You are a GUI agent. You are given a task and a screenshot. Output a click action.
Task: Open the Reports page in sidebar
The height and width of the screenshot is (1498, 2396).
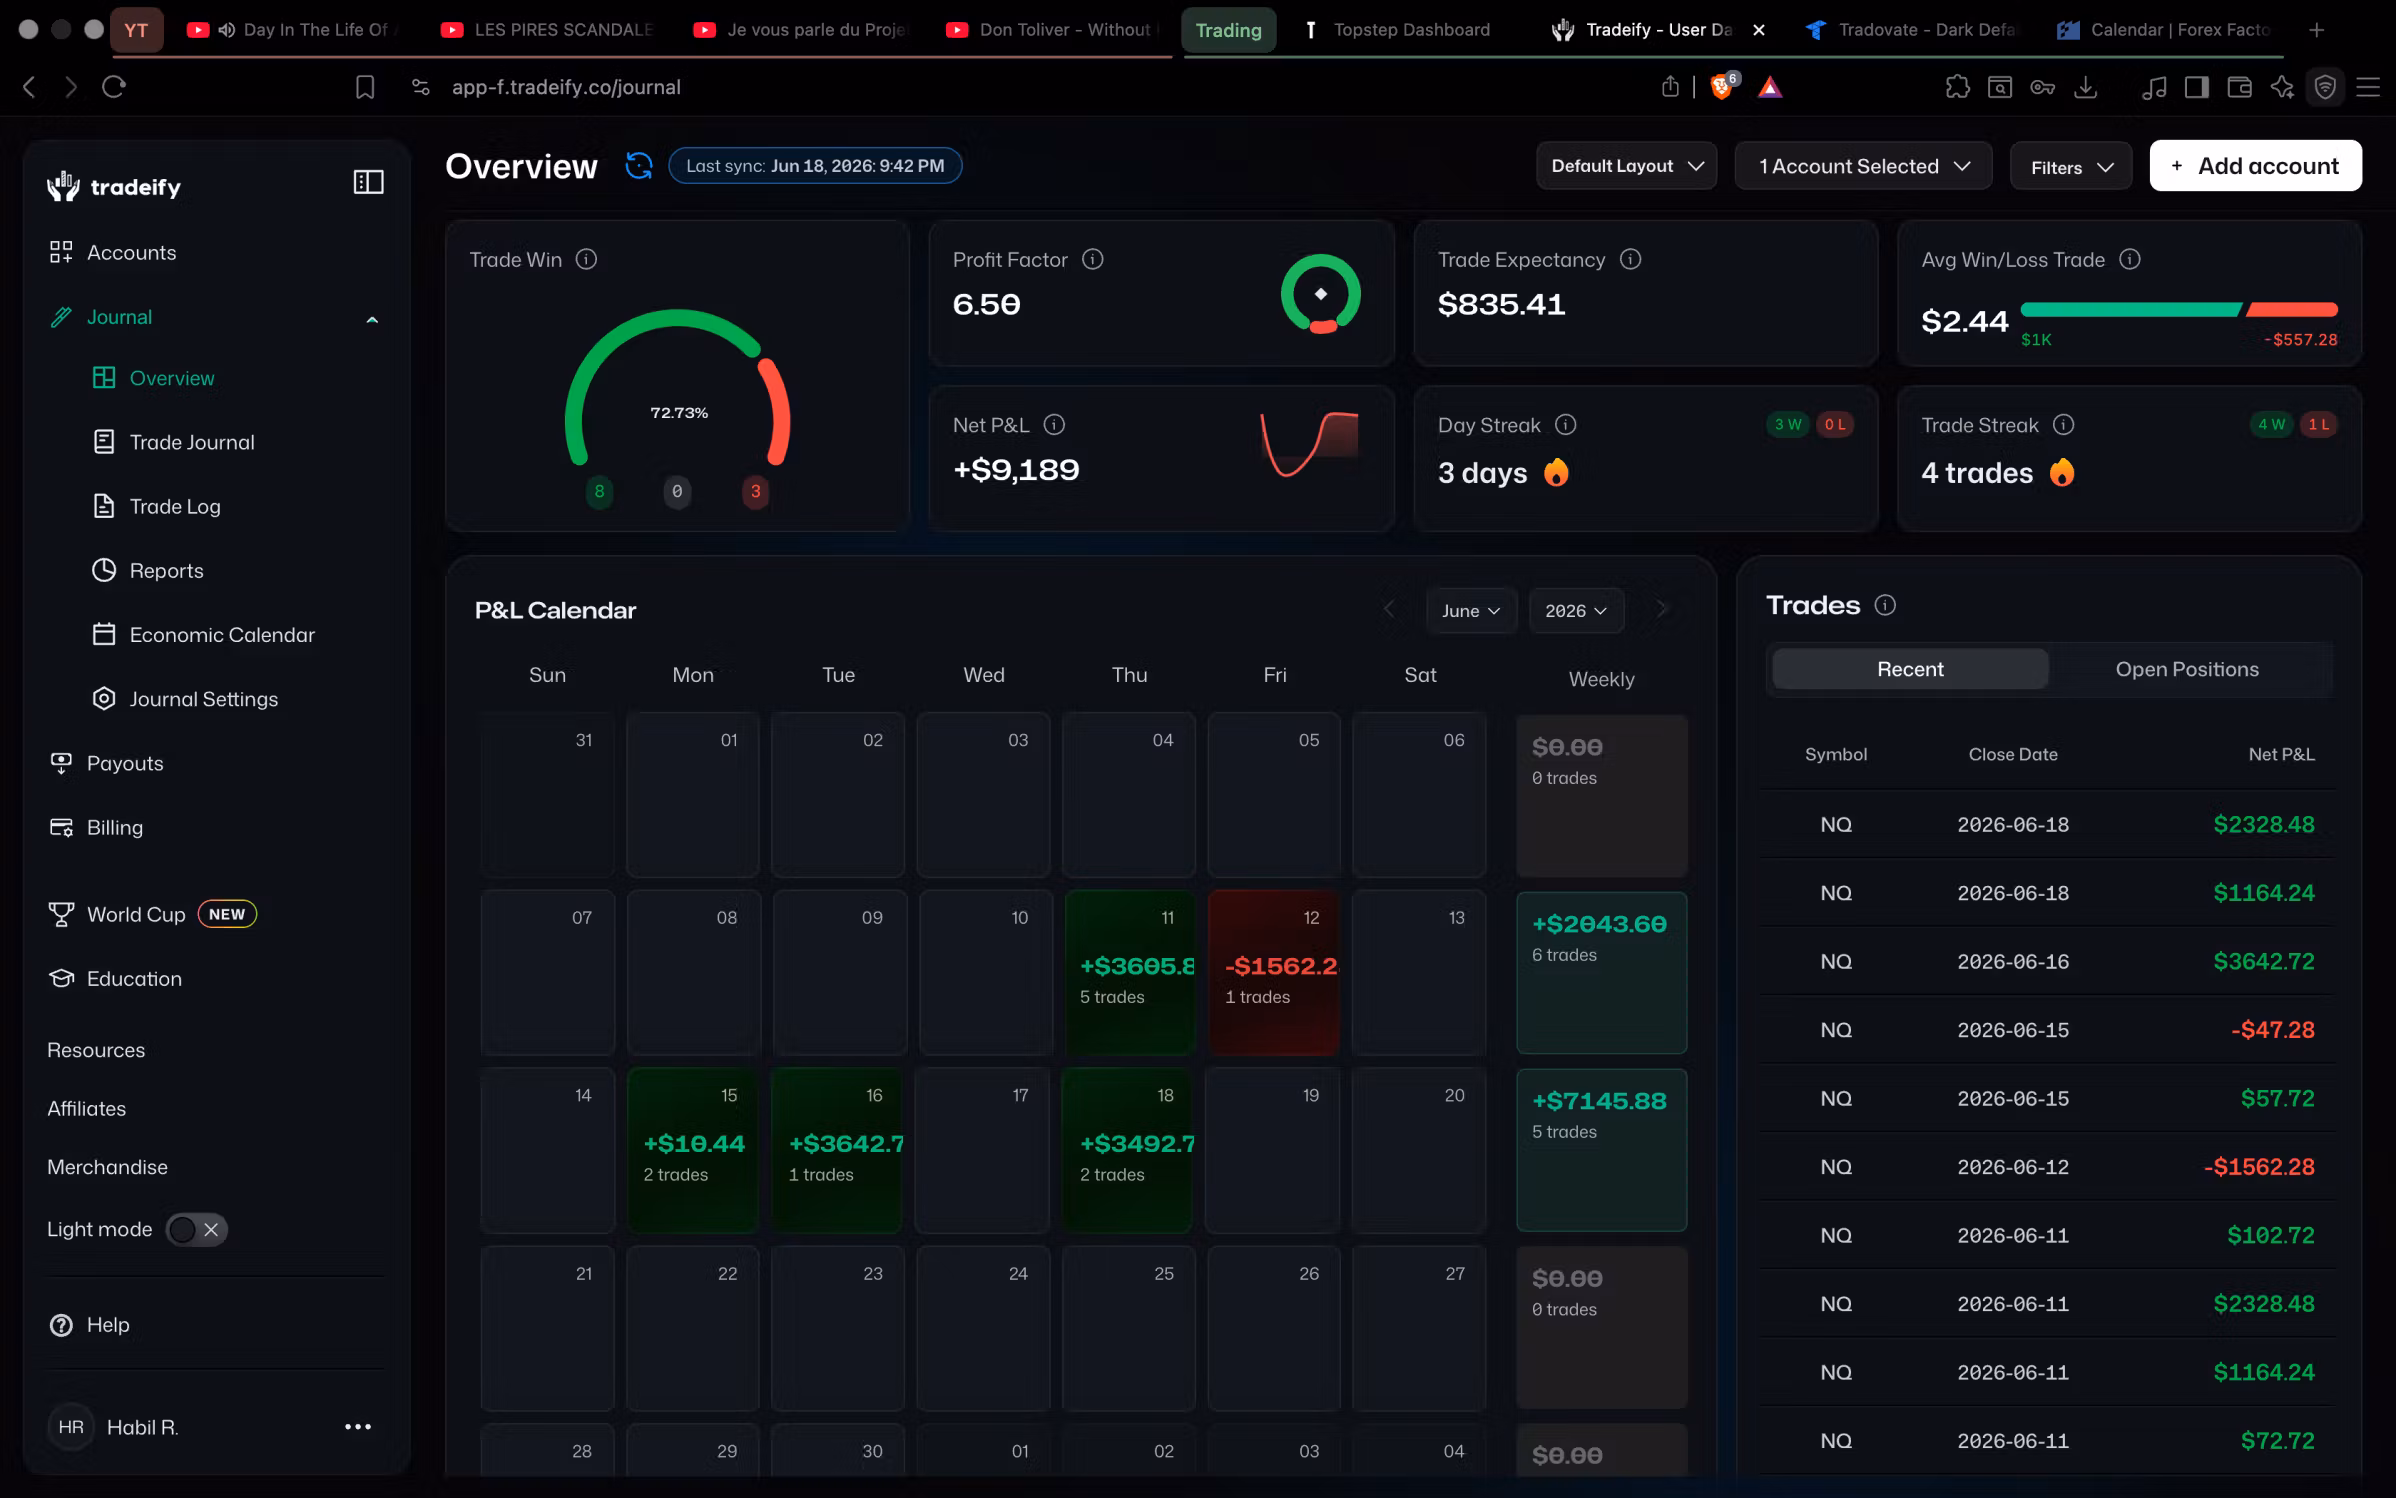(166, 570)
